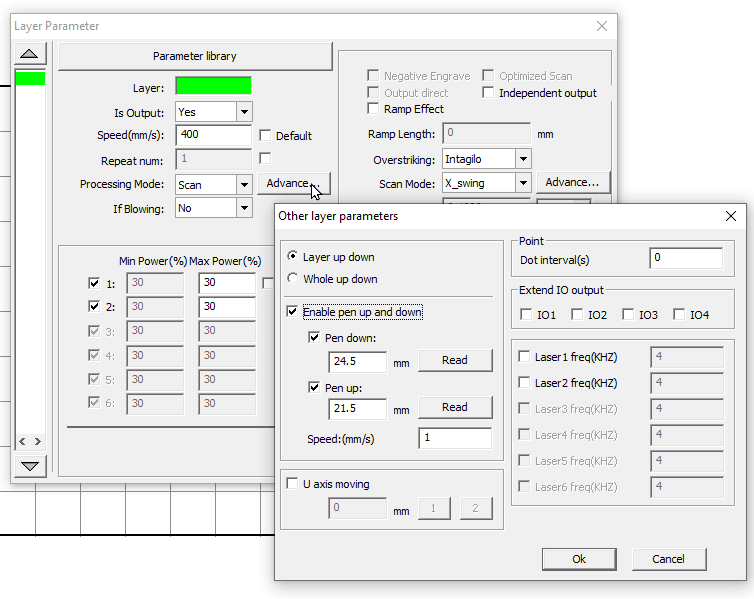
Task: Close the Other layer parameters dialog
Action: point(731,216)
